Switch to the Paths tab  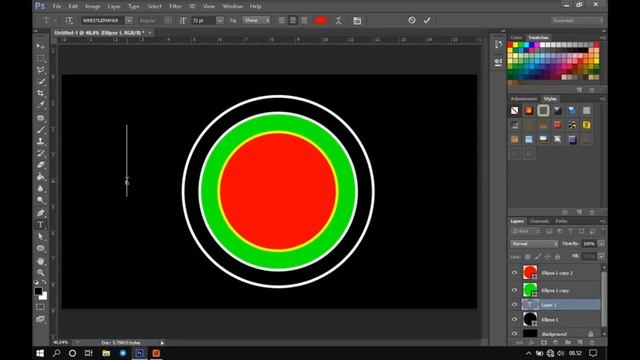[x=561, y=221]
